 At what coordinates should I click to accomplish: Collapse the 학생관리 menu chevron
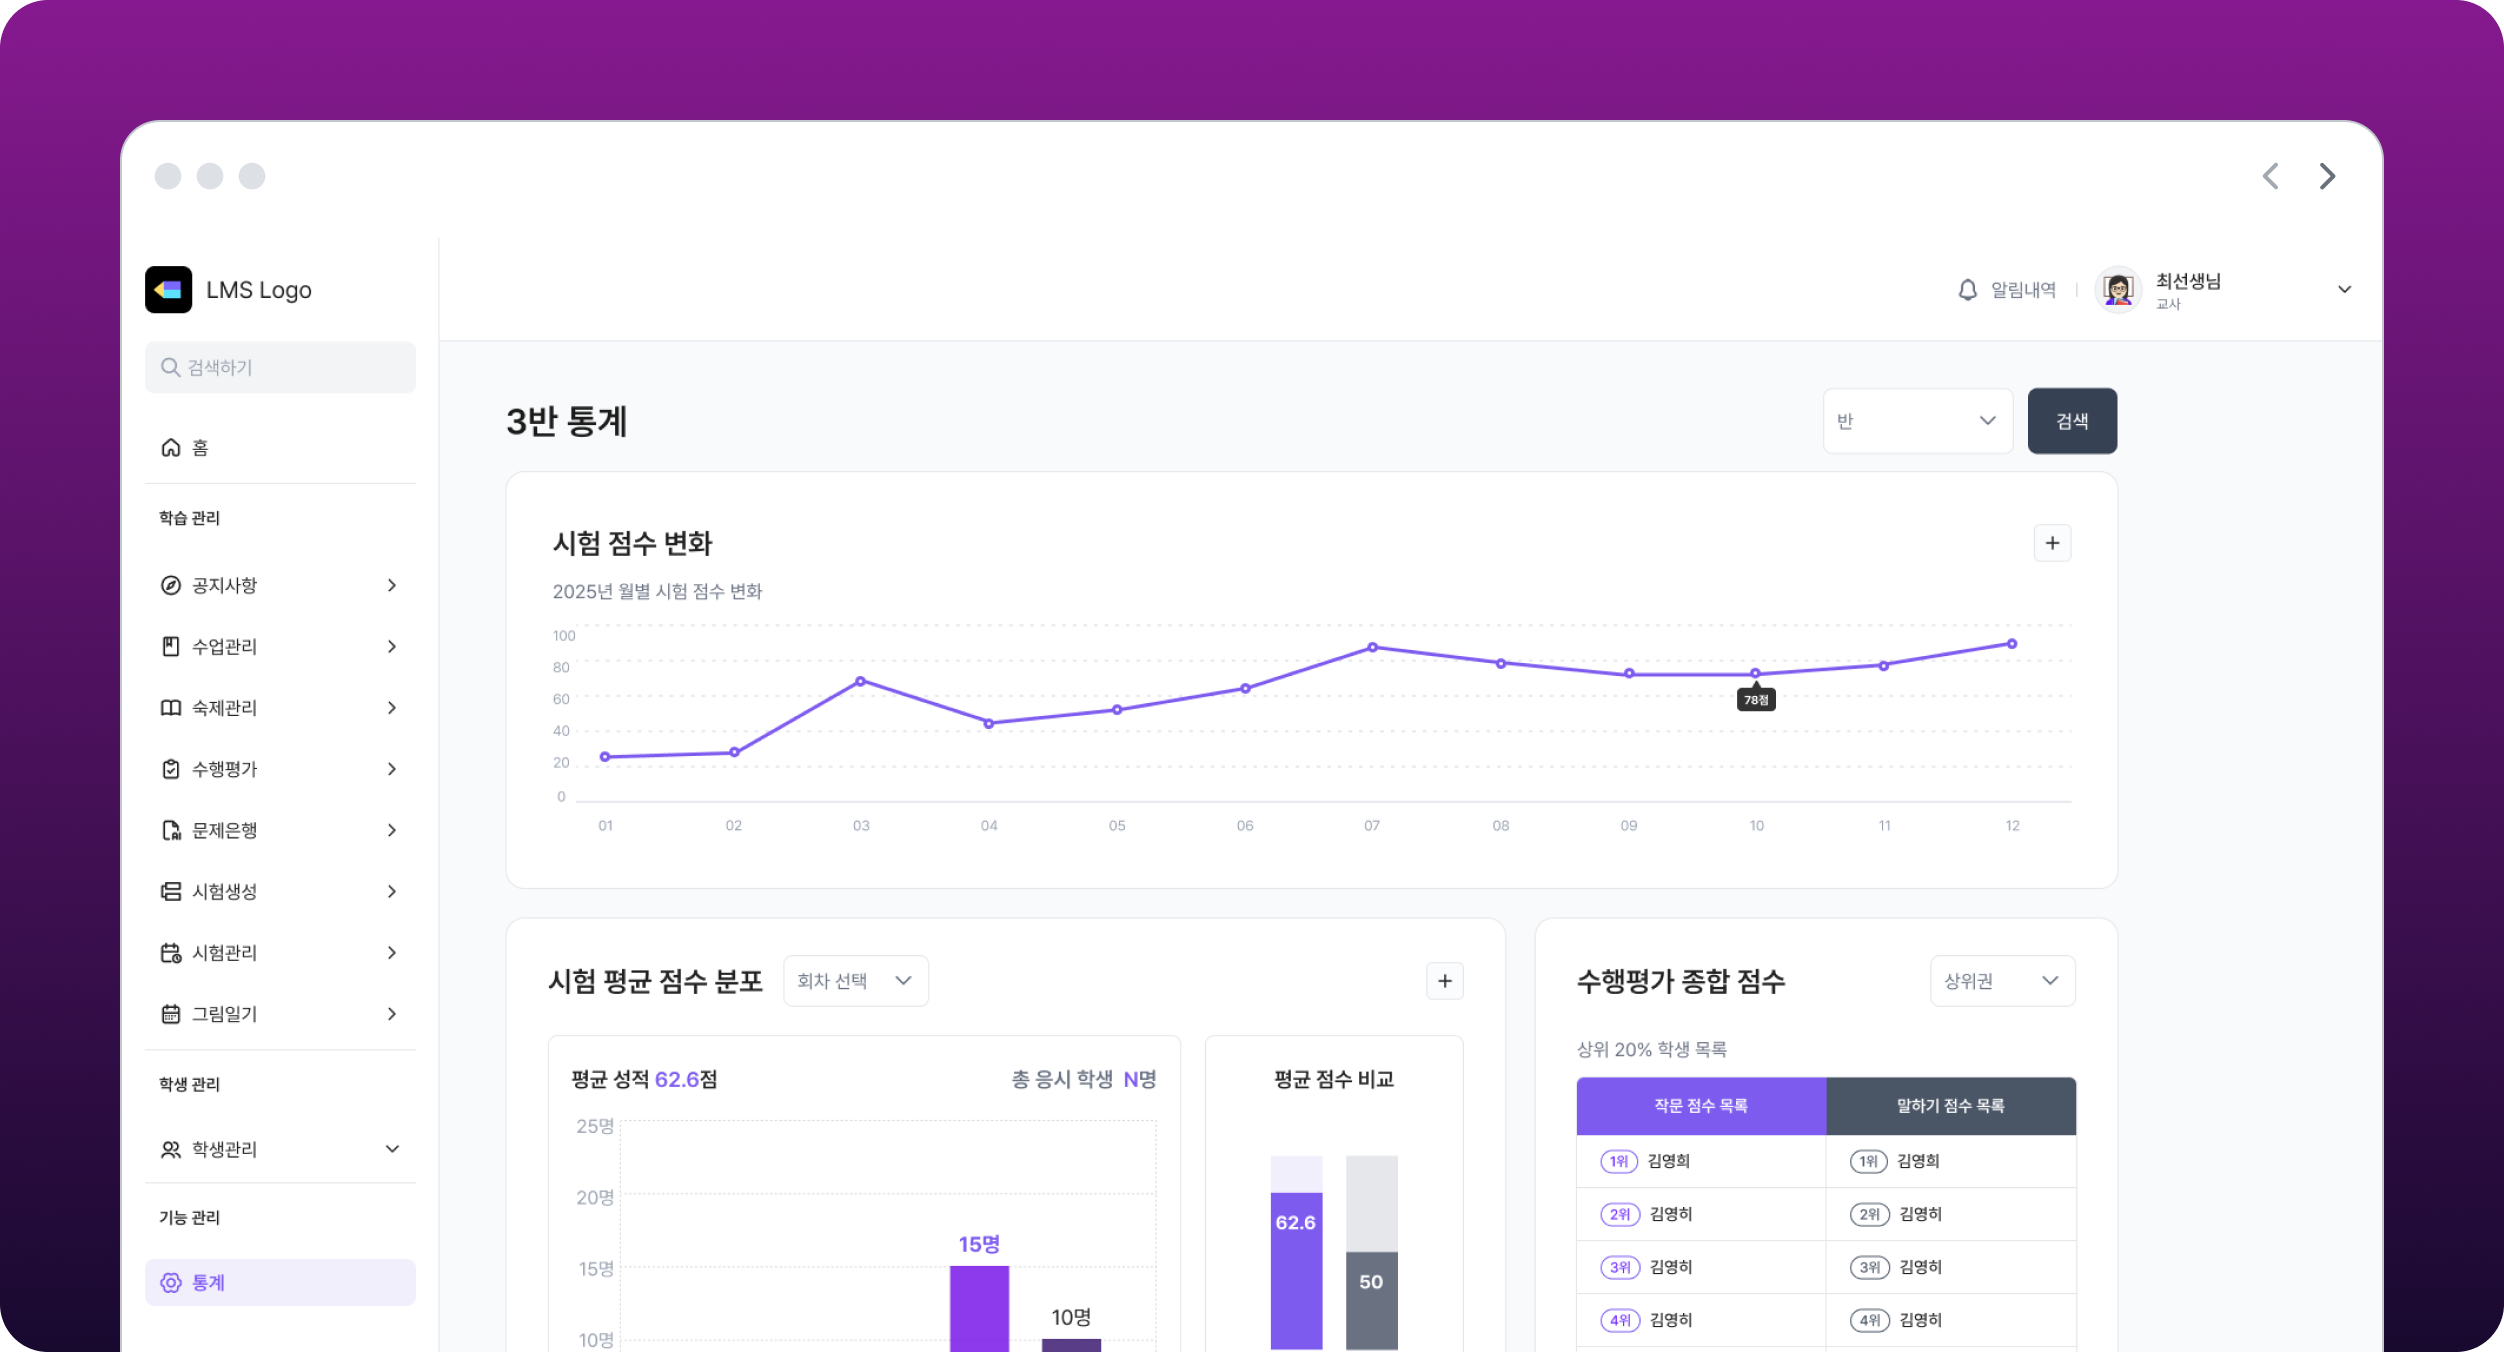coord(392,1149)
